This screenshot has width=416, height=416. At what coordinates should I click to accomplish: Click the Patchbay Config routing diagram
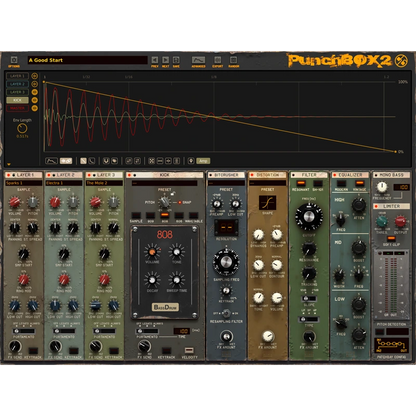click(391, 345)
